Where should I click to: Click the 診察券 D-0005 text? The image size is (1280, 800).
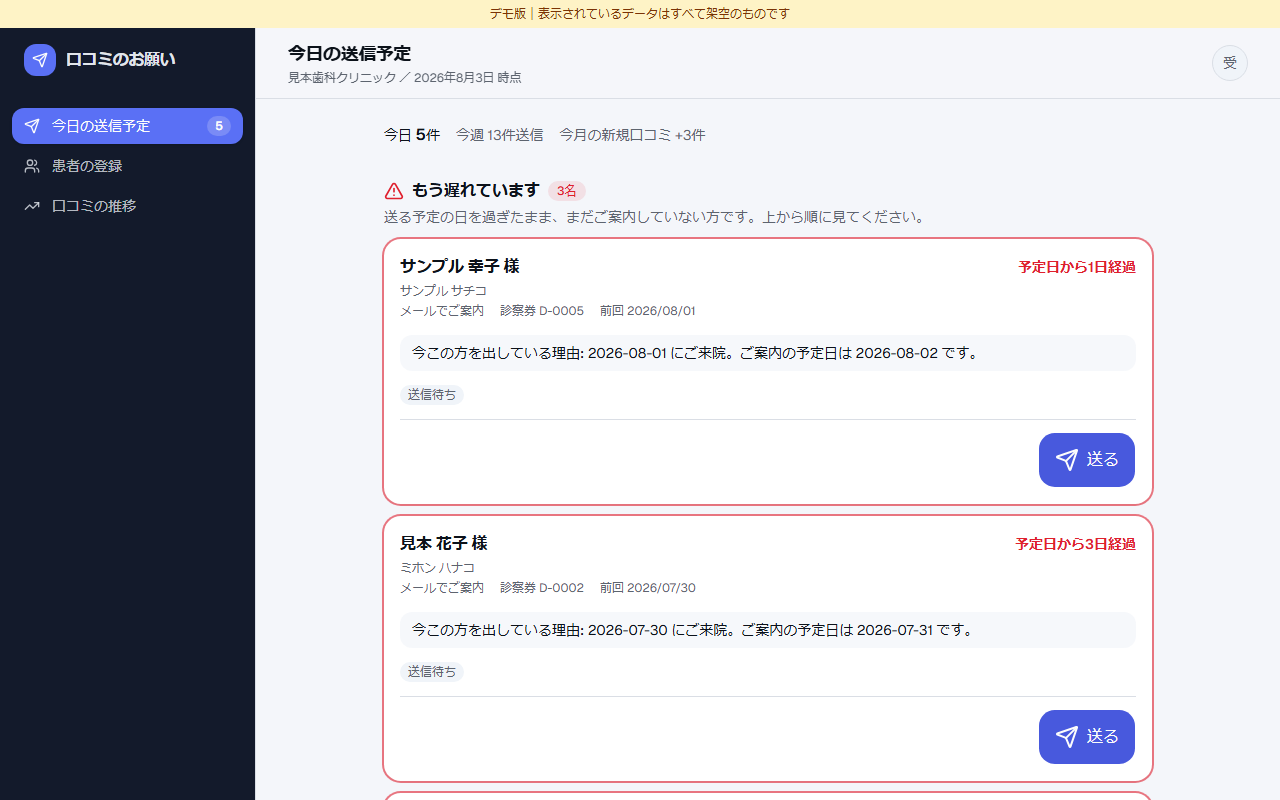coord(542,311)
